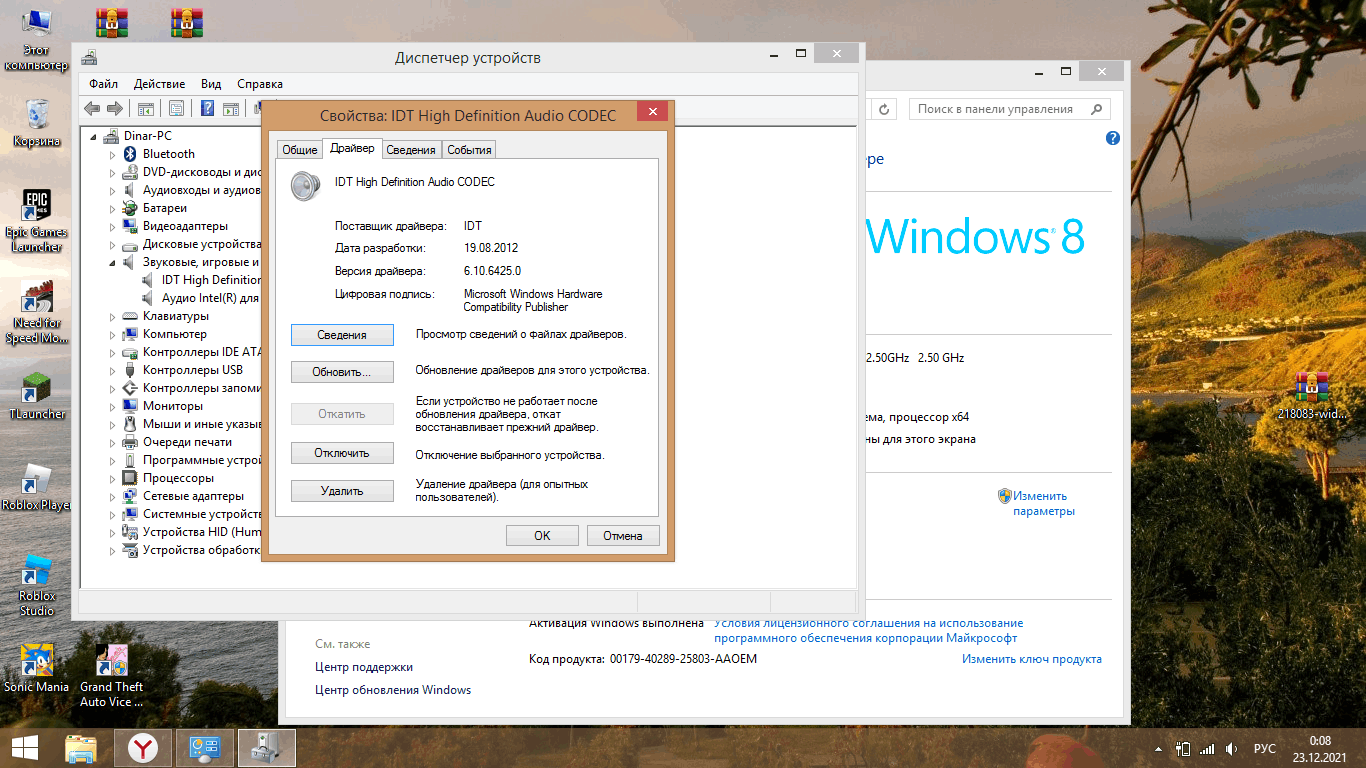Image resolution: width=1366 pixels, height=768 pixels.
Task: Click the Отключить device button
Action: coord(342,453)
